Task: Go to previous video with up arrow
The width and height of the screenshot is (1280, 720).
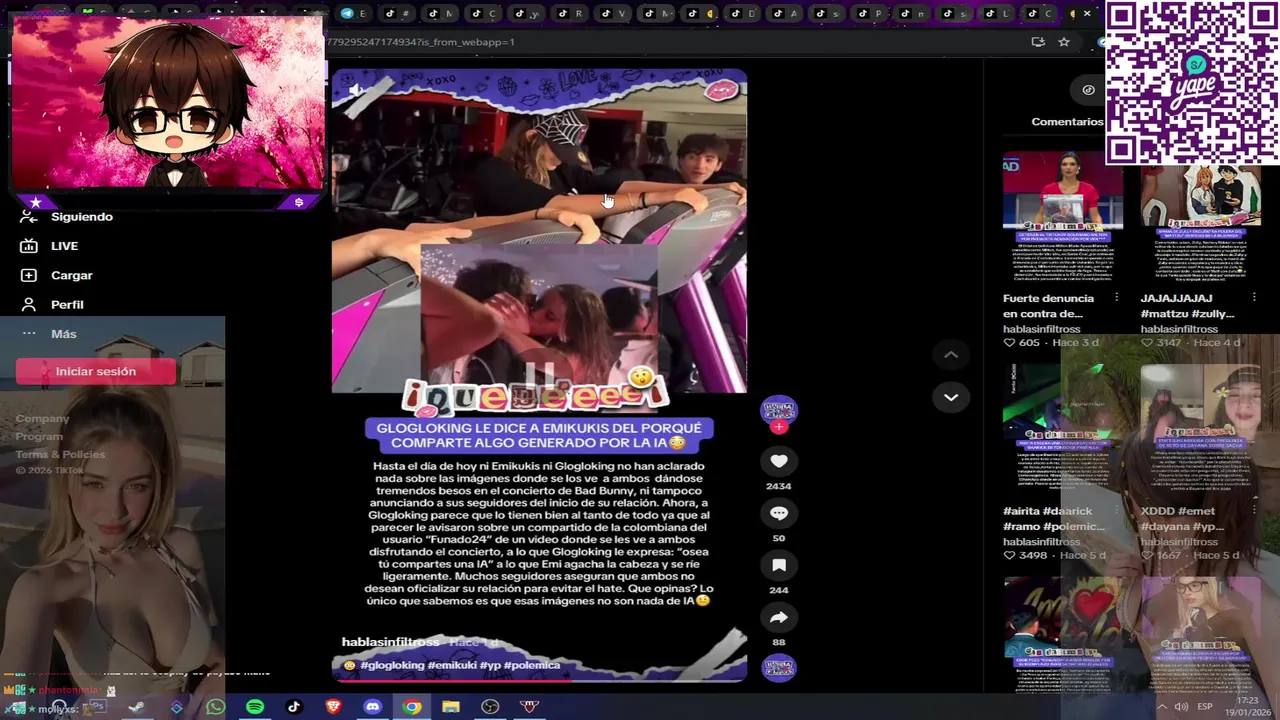Action: click(x=951, y=355)
